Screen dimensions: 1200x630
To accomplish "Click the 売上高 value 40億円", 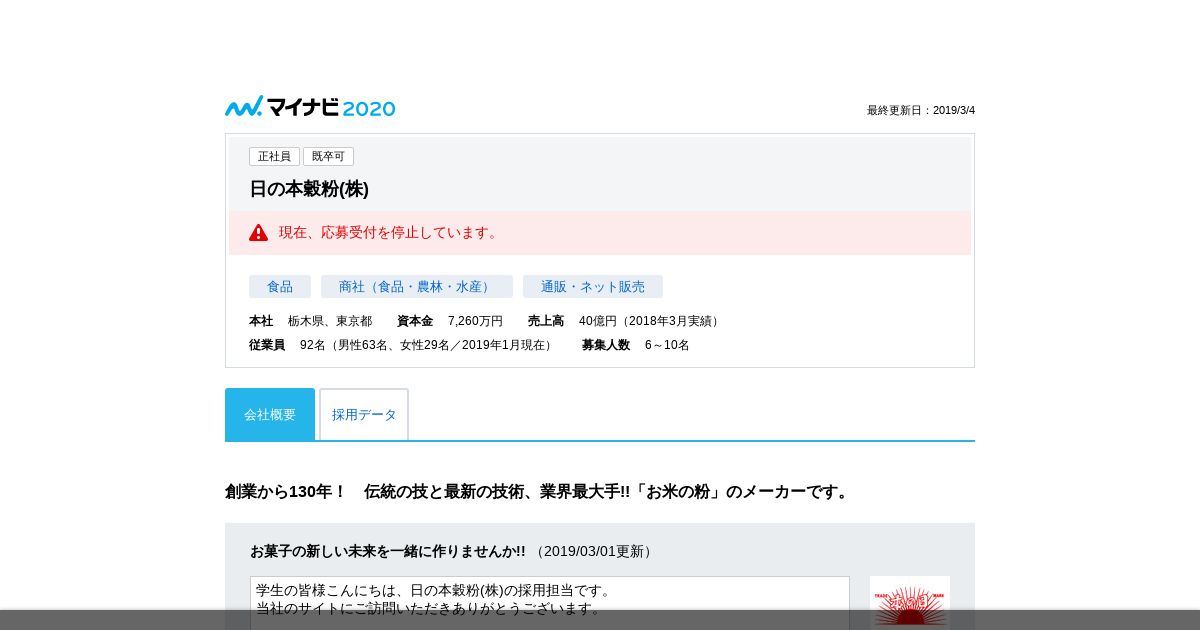I will click(651, 321).
